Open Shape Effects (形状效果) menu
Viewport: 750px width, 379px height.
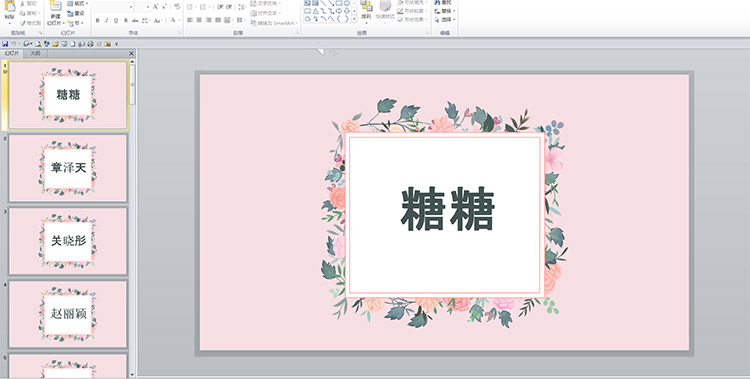tap(412, 19)
